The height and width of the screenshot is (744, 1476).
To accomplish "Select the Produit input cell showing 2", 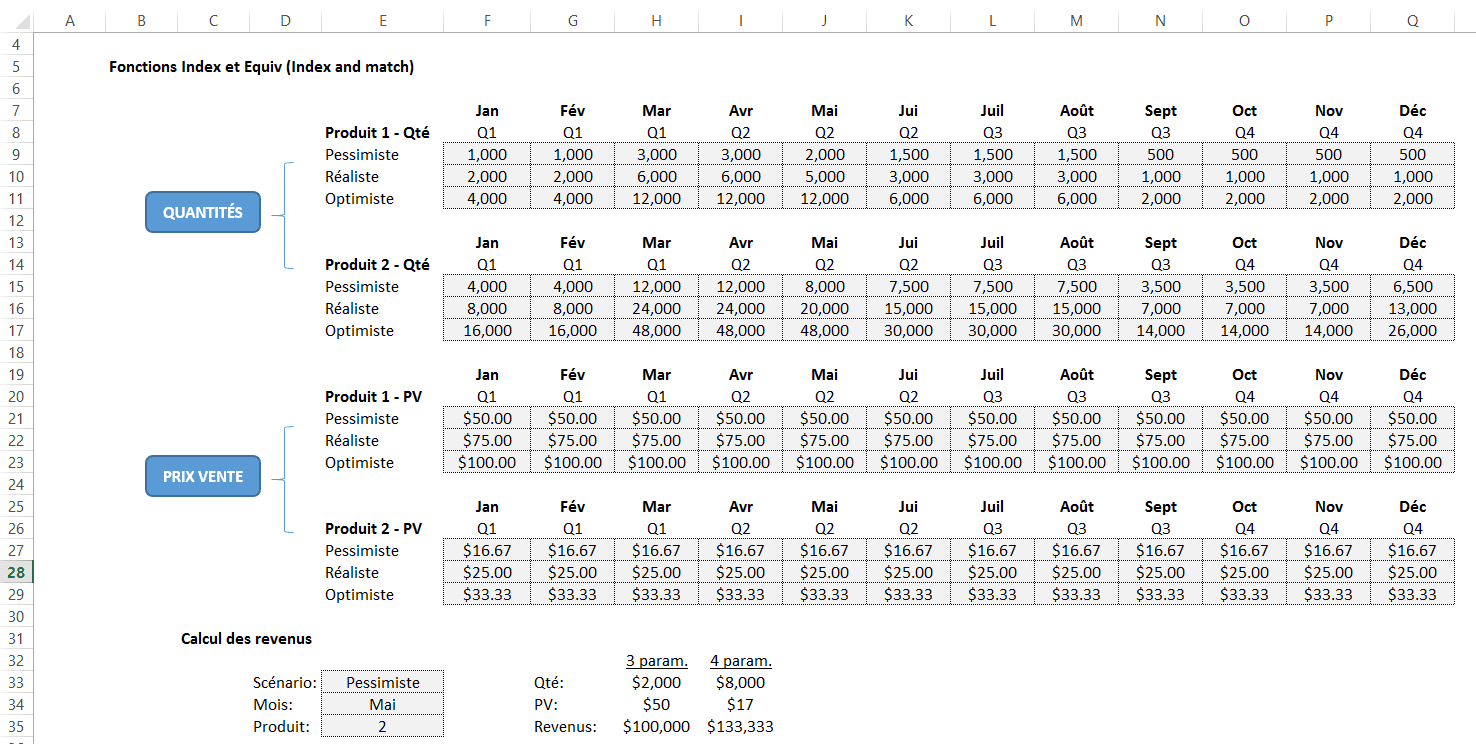I will [382, 726].
